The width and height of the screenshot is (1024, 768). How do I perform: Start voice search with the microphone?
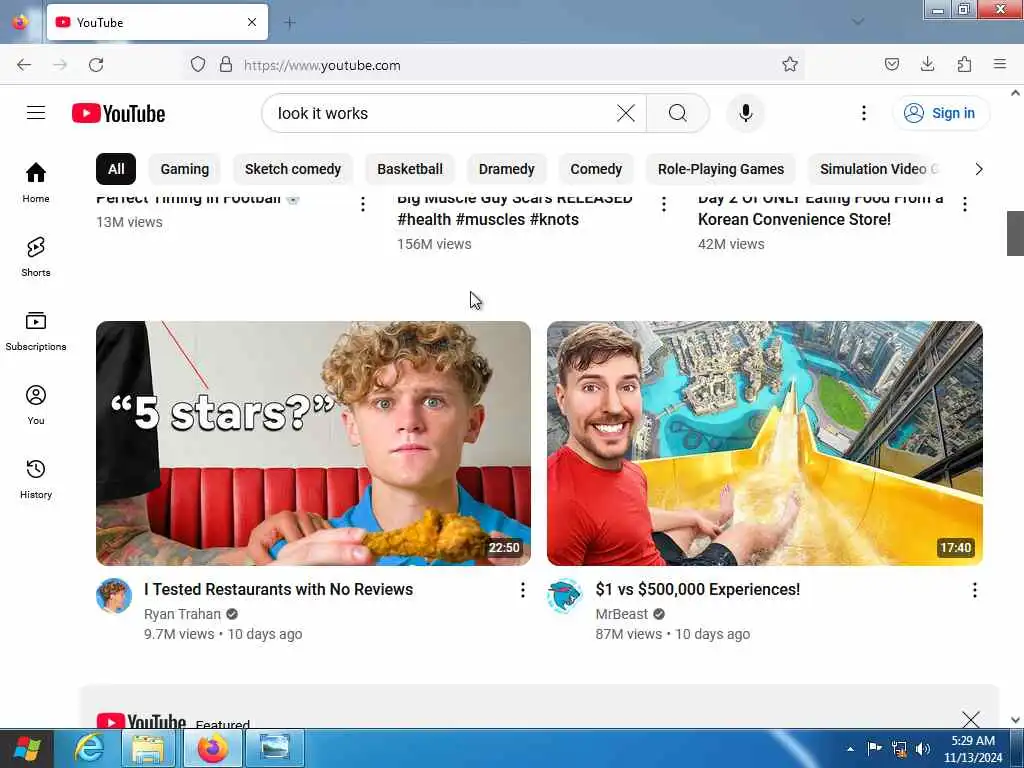(x=745, y=113)
